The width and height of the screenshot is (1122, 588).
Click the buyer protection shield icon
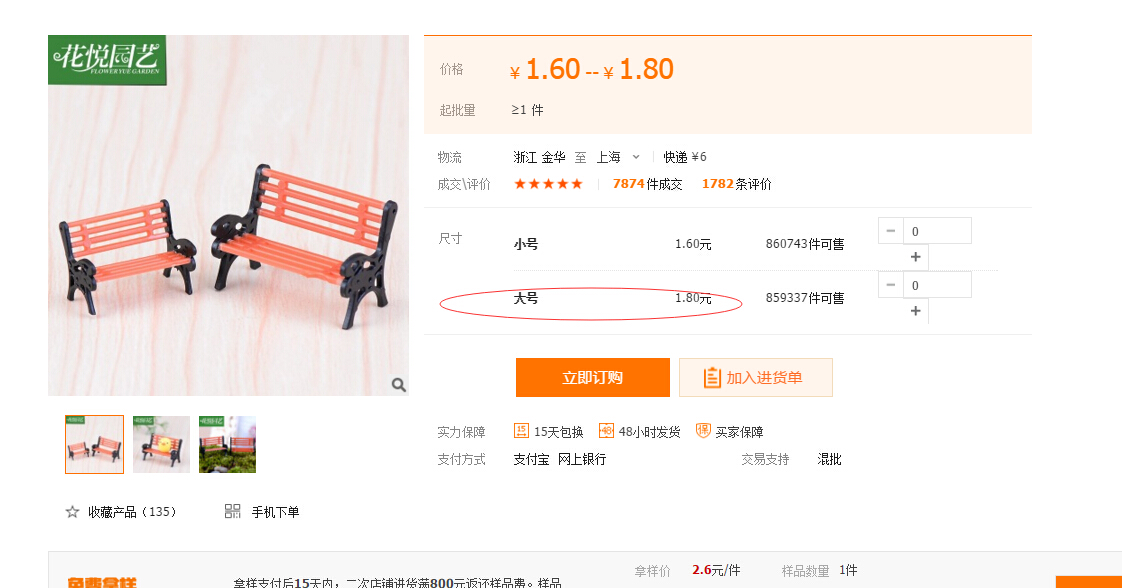[703, 431]
